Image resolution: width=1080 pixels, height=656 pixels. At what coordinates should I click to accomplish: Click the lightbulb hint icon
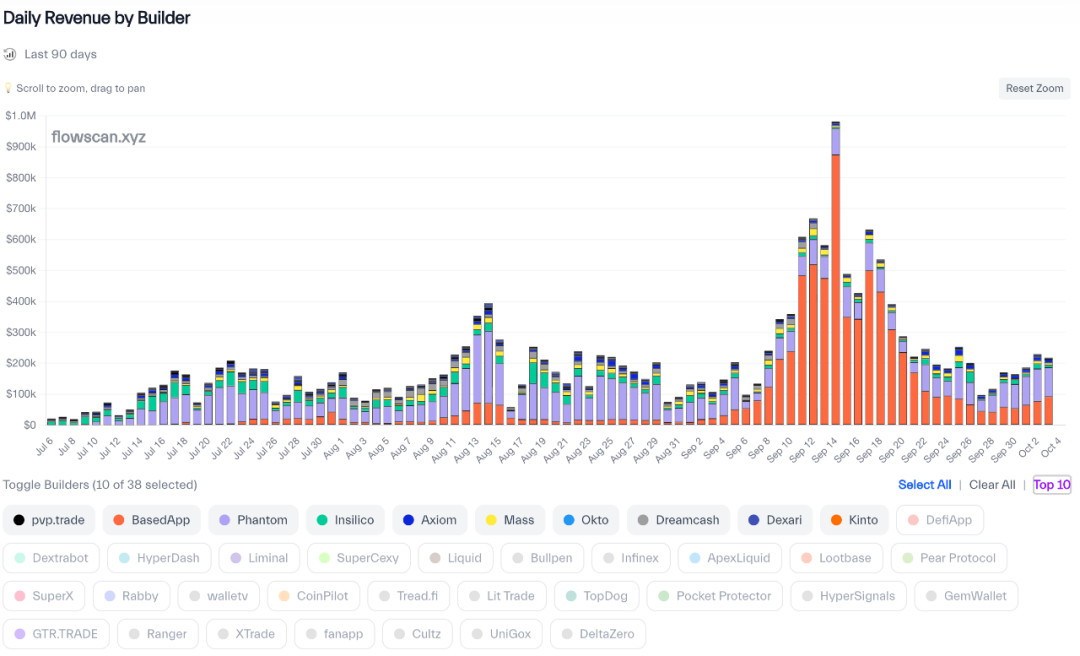tap(8, 88)
